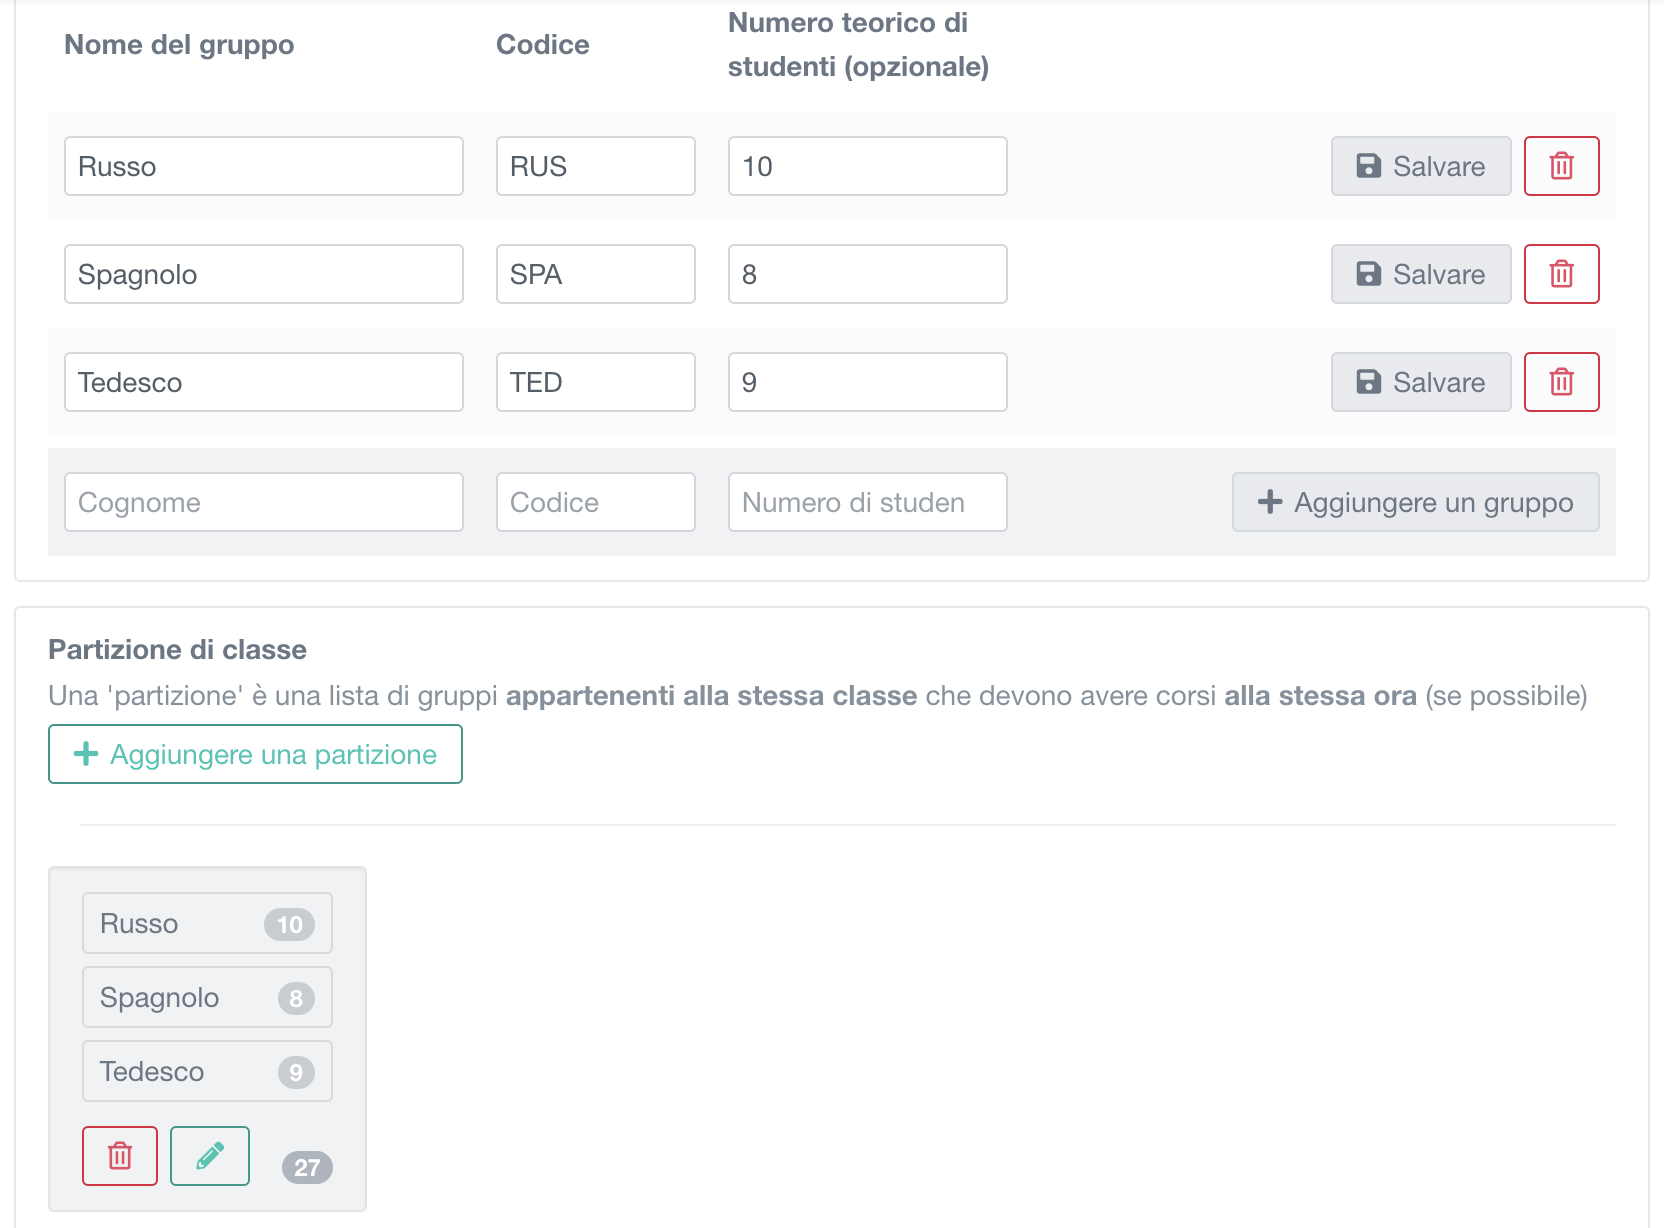The image size is (1664, 1228).
Task: Save the Russo group row
Action: click(1420, 166)
